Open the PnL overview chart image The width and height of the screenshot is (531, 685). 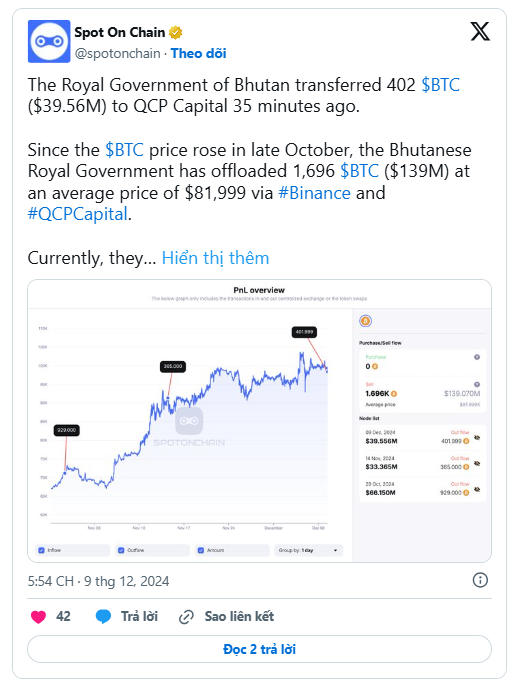pyautogui.click(x=260, y=421)
